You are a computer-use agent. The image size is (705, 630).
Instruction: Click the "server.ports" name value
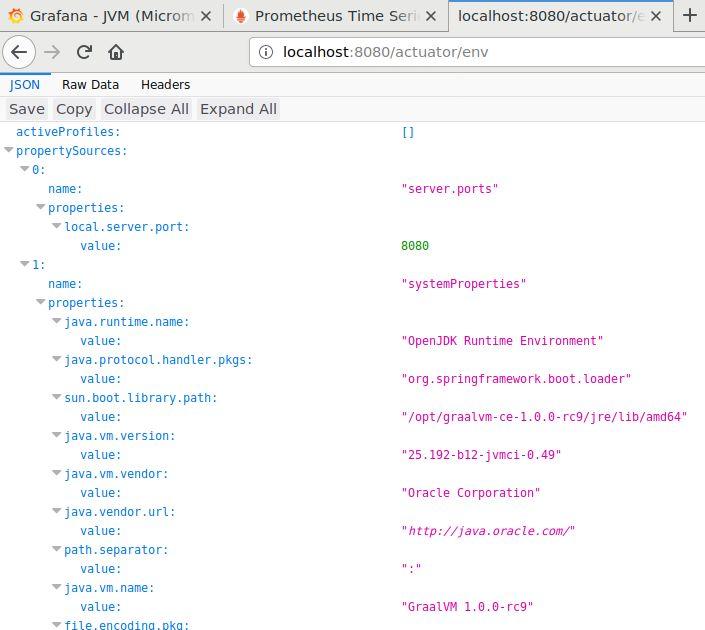[x=450, y=189]
